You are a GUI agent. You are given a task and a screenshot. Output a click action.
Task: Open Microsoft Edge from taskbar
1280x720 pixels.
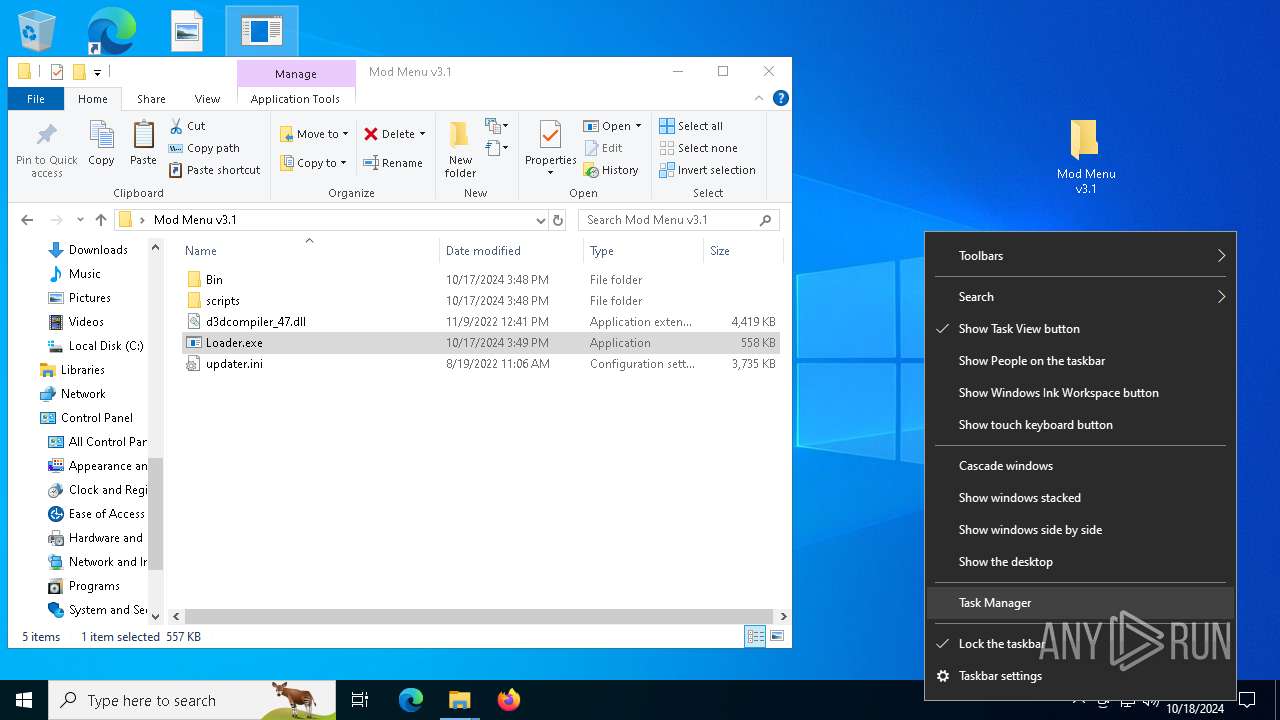pyautogui.click(x=411, y=700)
